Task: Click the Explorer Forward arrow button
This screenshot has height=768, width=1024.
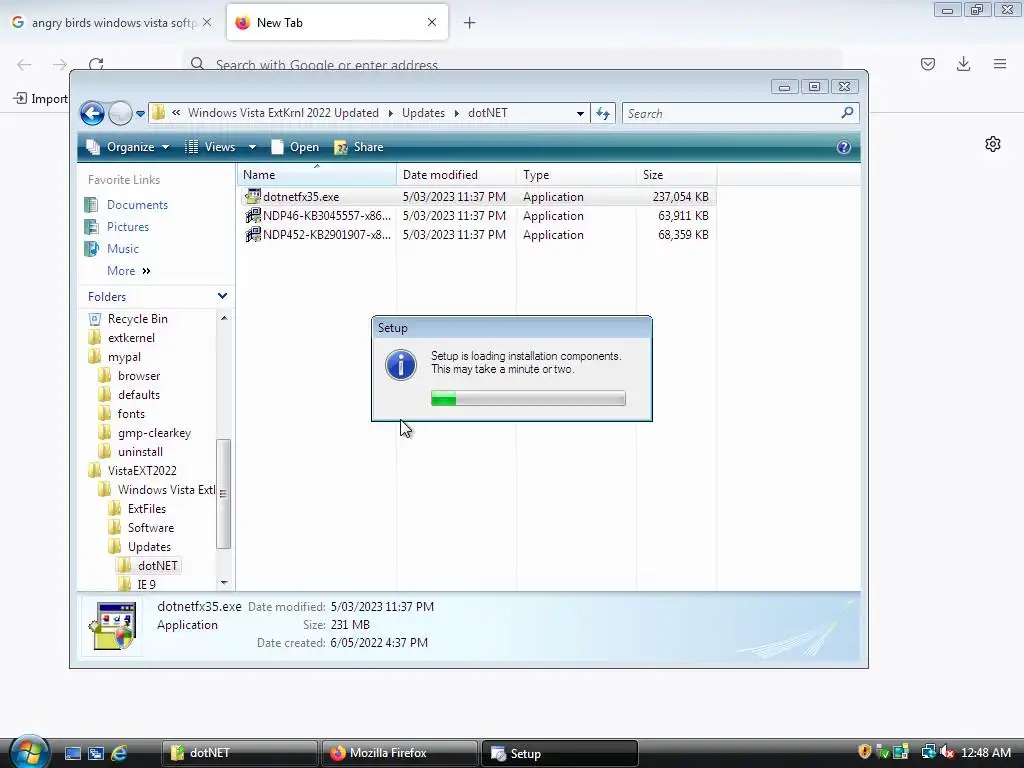Action: click(x=120, y=114)
